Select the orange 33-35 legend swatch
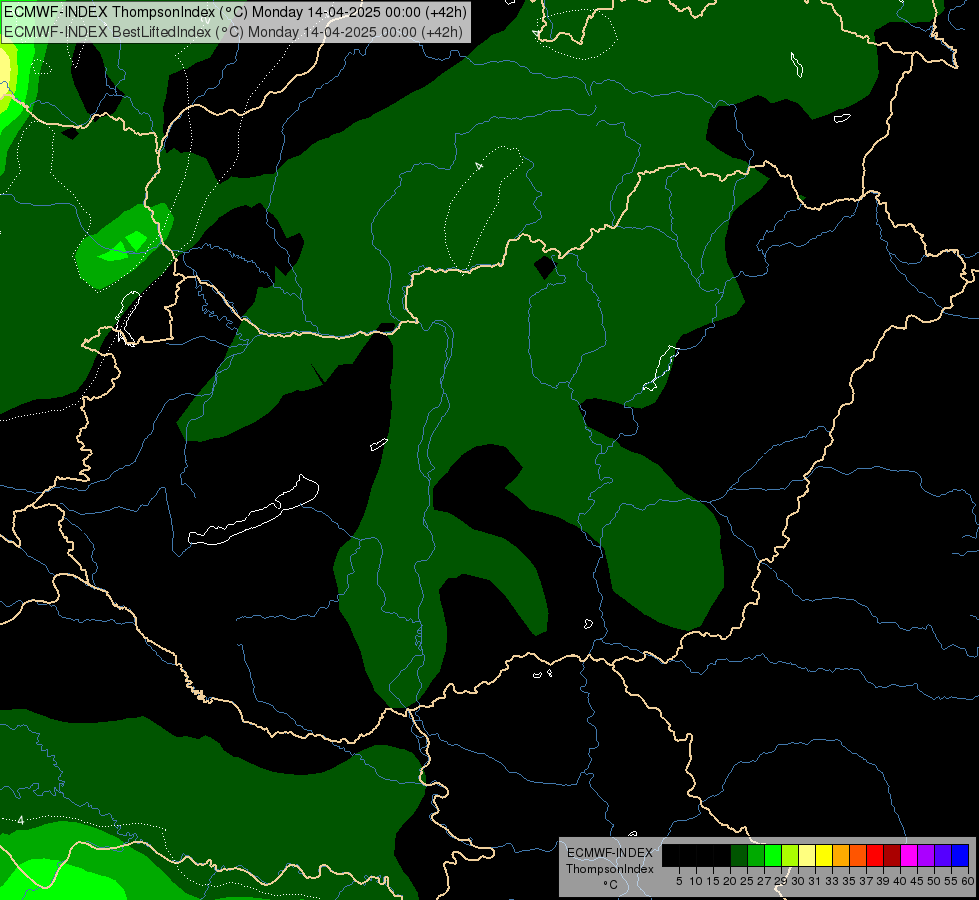The height and width of the screenshot is (900, 979). (x=841, y=855)
